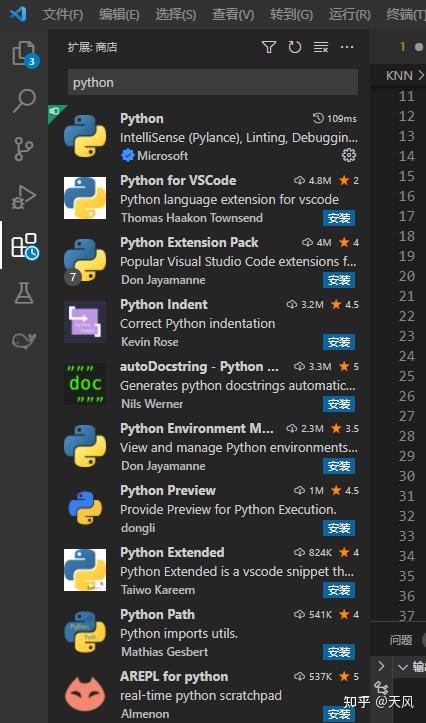This screenshot has width=426, height=723.
Task: Select Python Preview extension icon
Action: [85, 508]
